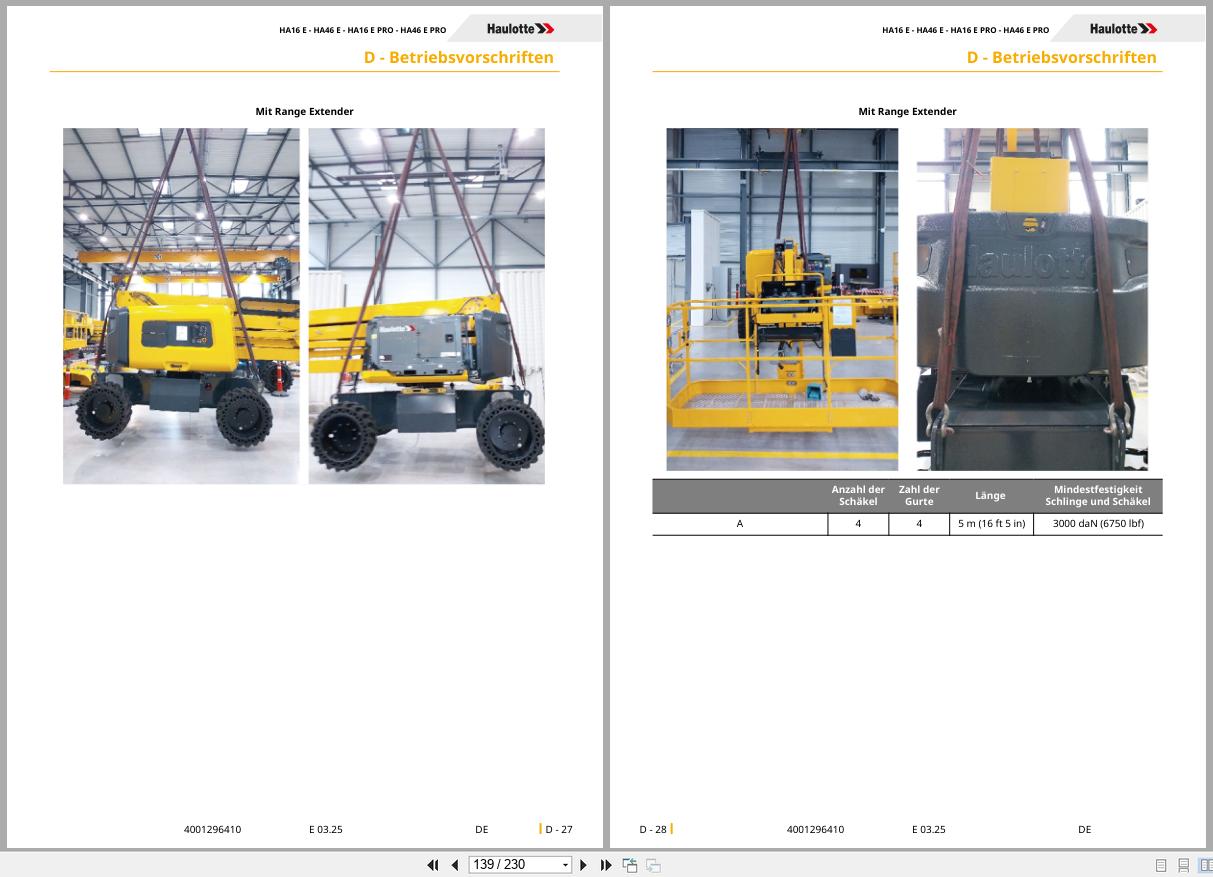Click page number 'D - 27' in footer
Image resolution: width=1213 pixels, height=877 pixels.
pyautogui.click(x=559, y=829)
